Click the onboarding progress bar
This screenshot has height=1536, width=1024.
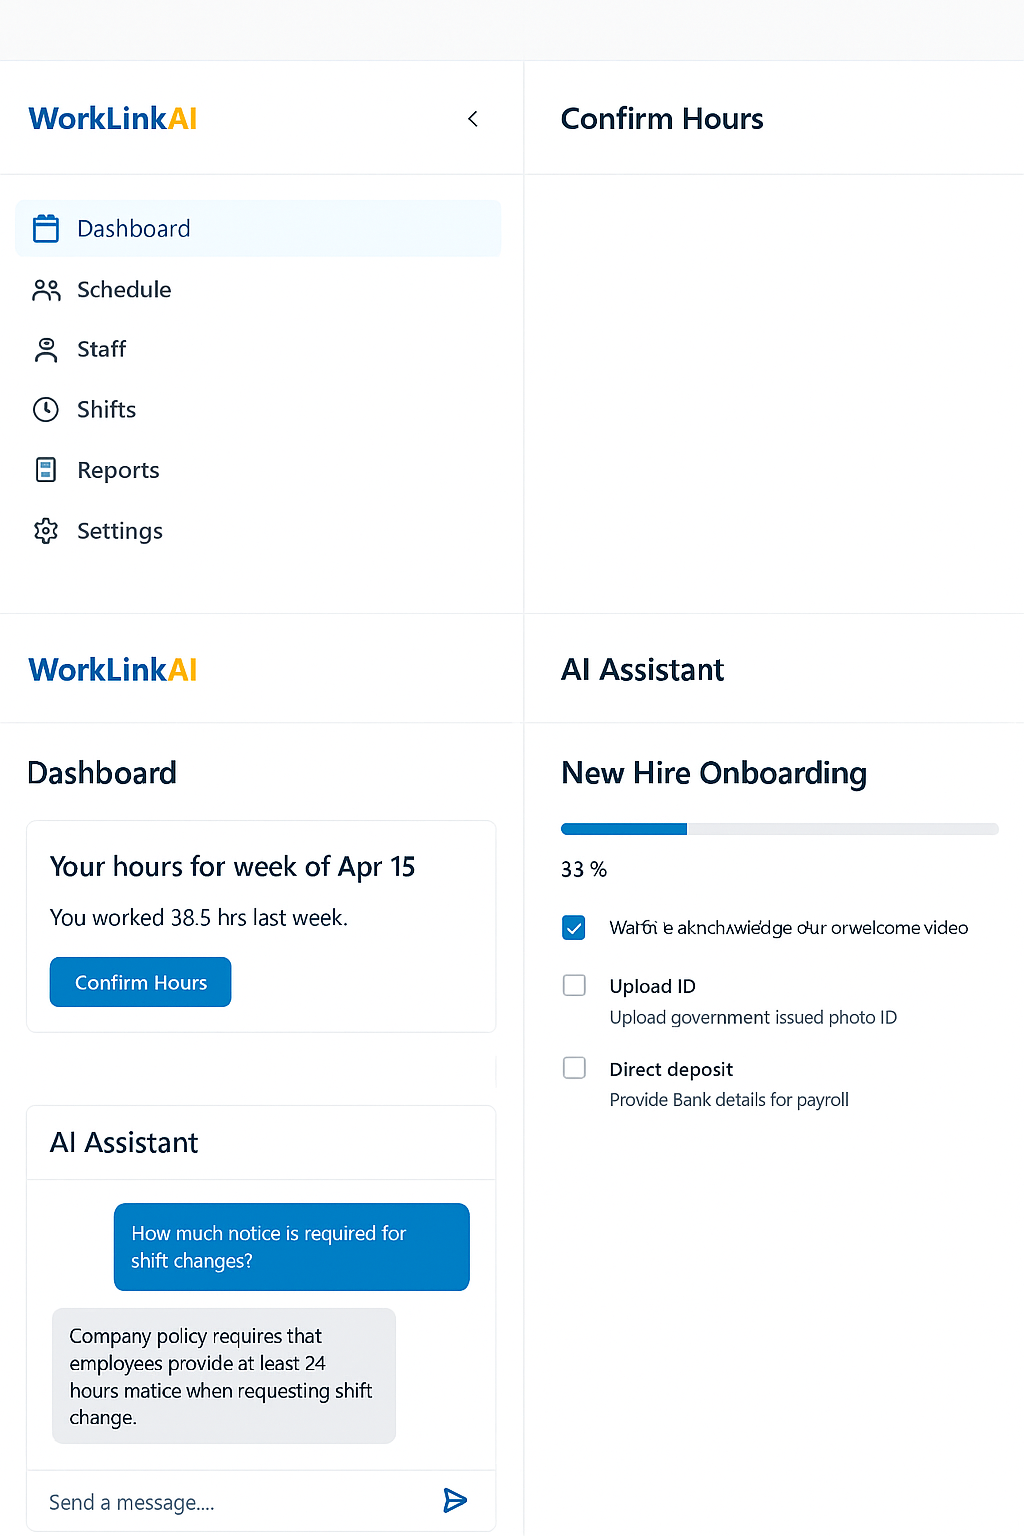[x=780, y=829]
